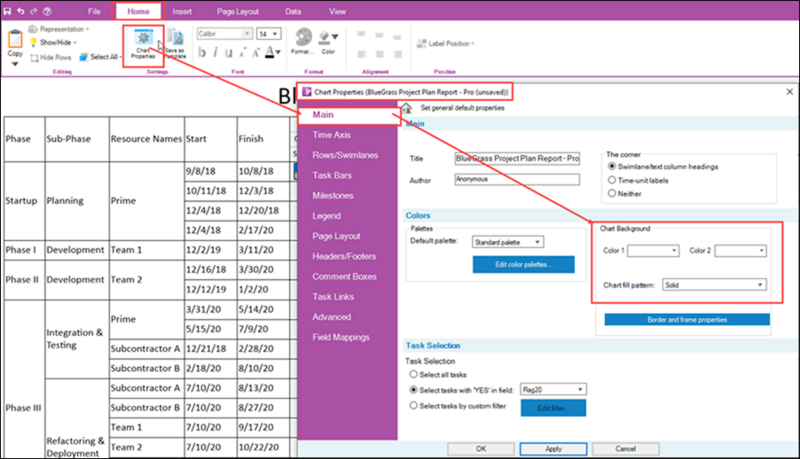The width and height of the screenshot is (800, 459).
Task: Choose the Select all tasks radio option
Action: pyautogui.click(x=414, y=374)
